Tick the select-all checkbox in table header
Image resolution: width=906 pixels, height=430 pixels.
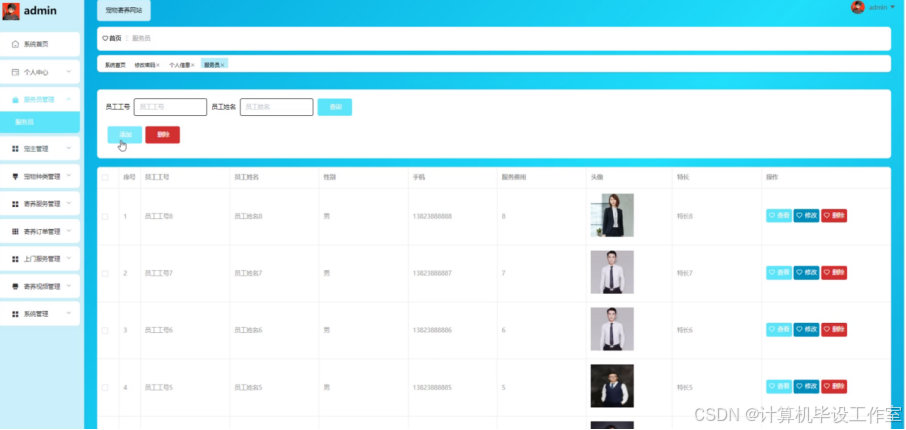pyautogui.click(x=105, y=177)
